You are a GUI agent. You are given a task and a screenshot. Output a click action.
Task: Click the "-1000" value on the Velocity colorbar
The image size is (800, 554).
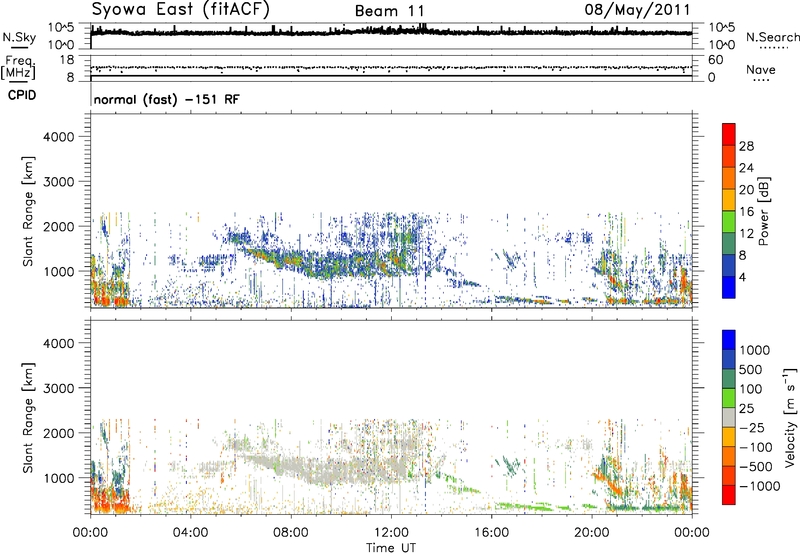click(760, 486)
